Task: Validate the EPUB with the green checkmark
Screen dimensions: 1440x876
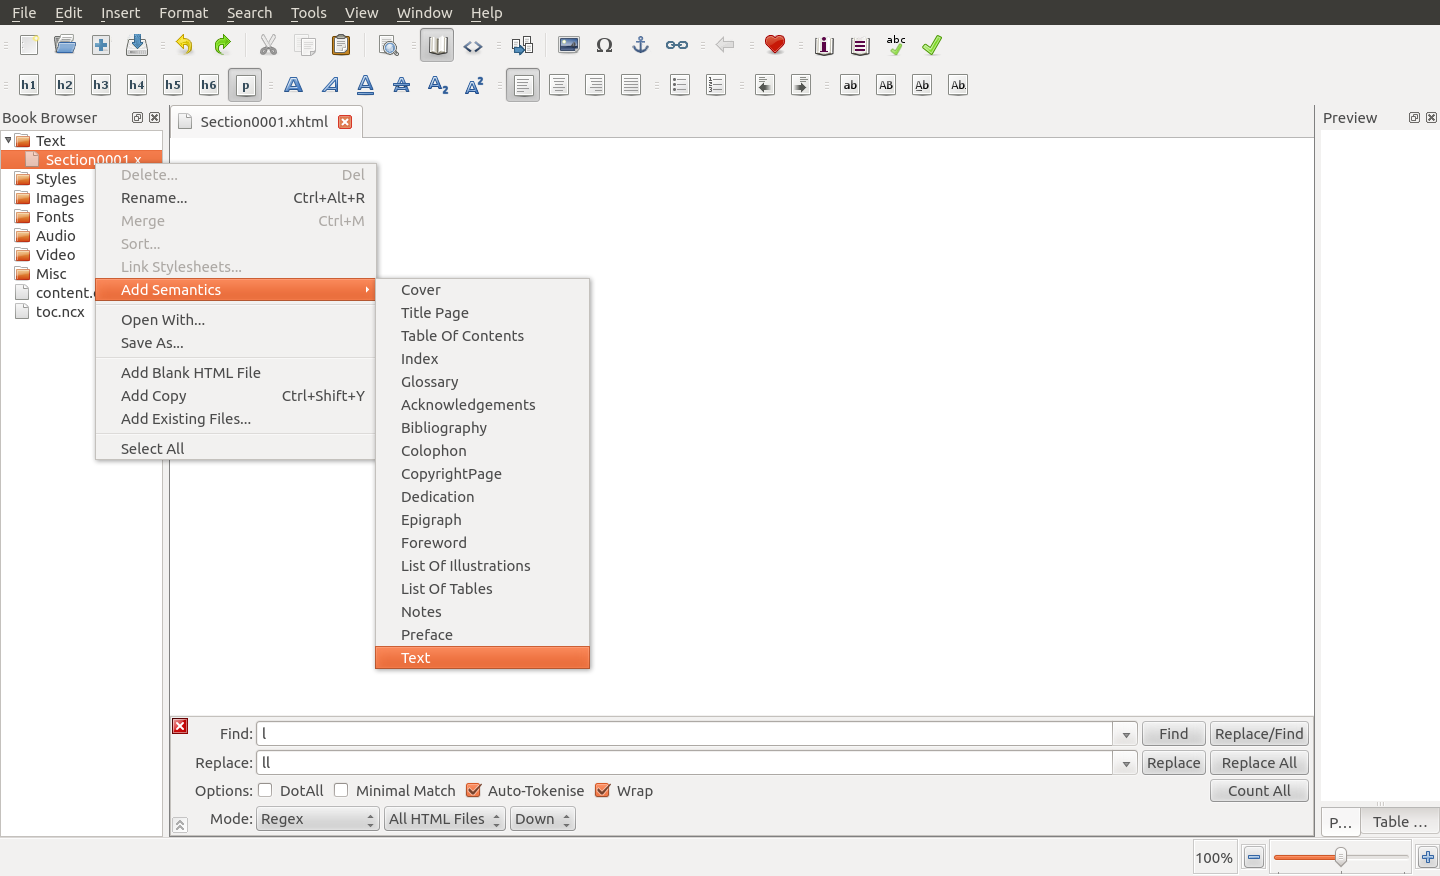Action: tap(932, 45)
